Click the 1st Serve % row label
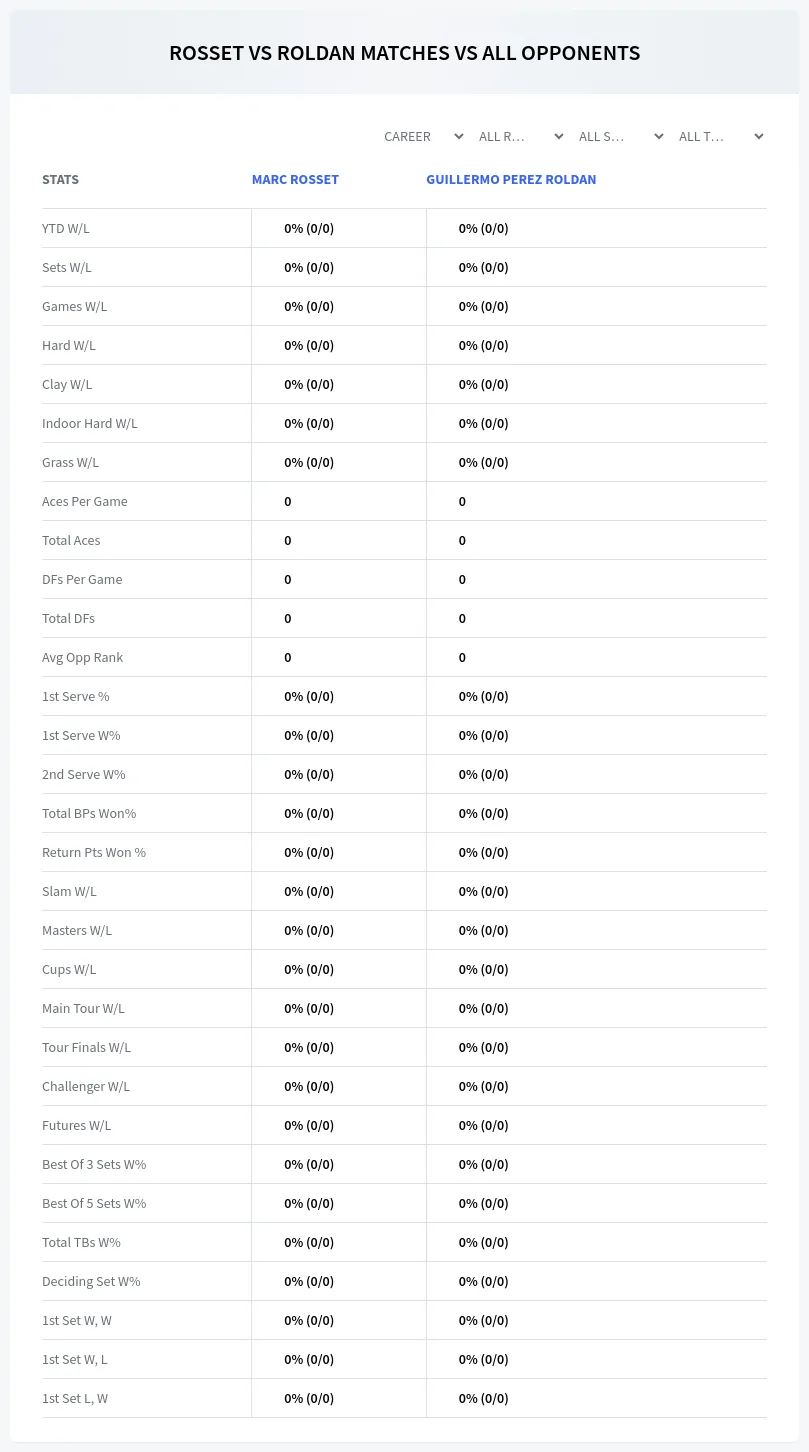Screen dimensions: 809x1452 [76, 696]
